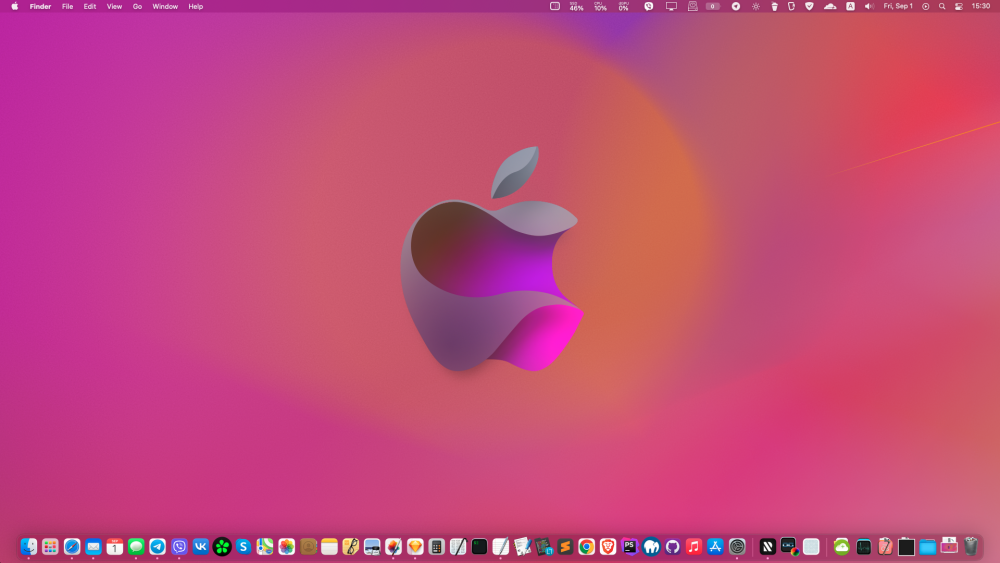Open Brave browser in the Dock
Image resolution: width=1000 pixels, height=563 pixels.
(x=608, y=546)
